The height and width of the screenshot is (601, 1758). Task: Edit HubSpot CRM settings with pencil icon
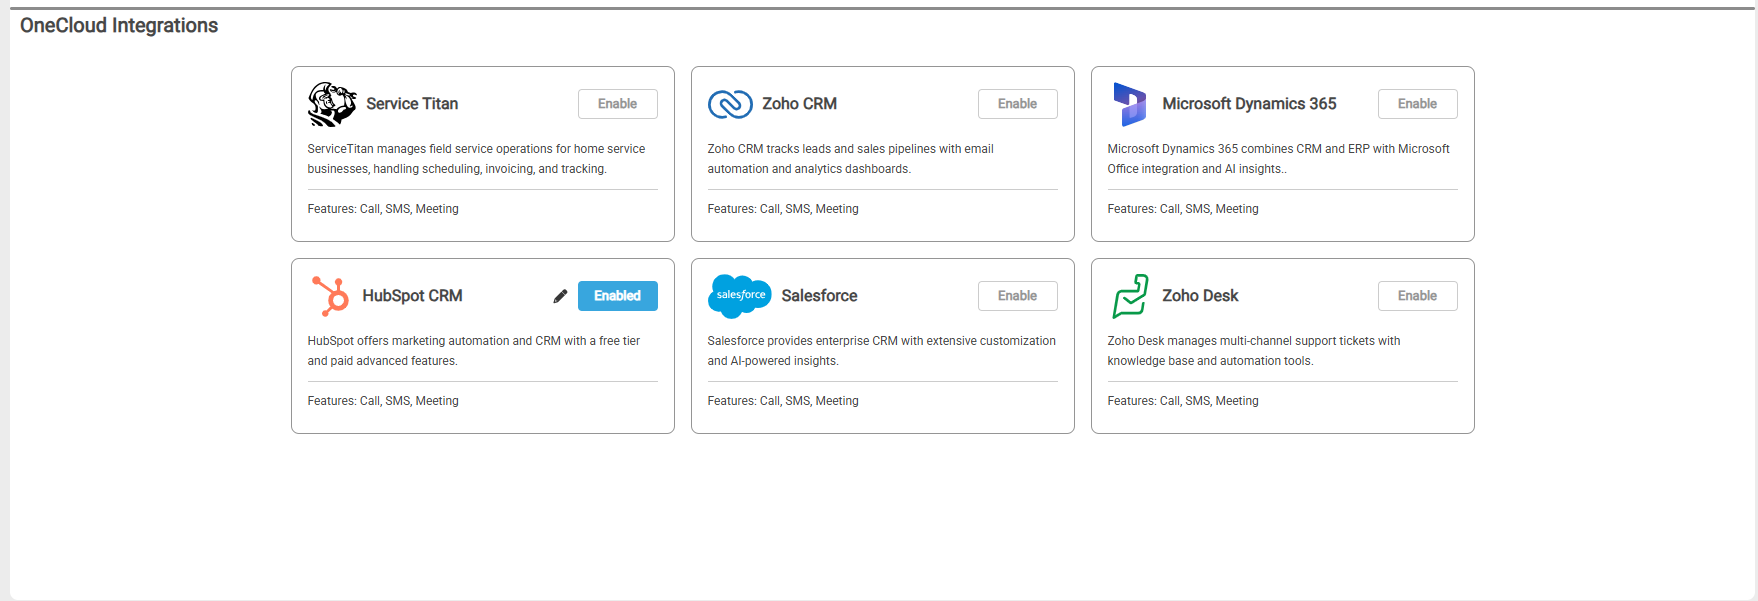(560, 296)
